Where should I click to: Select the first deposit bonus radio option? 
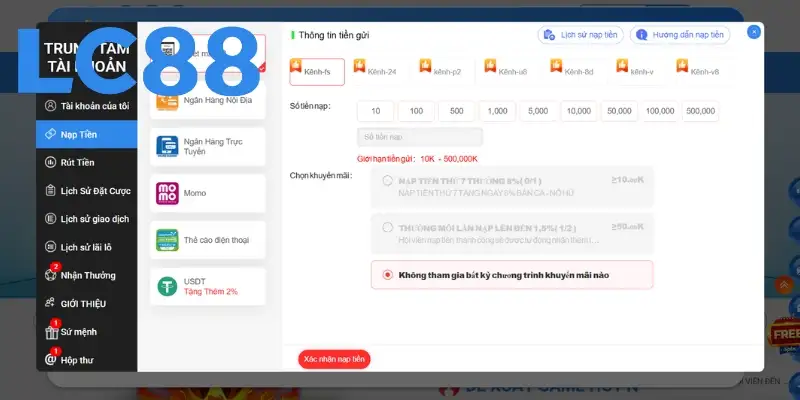(388, 182)
